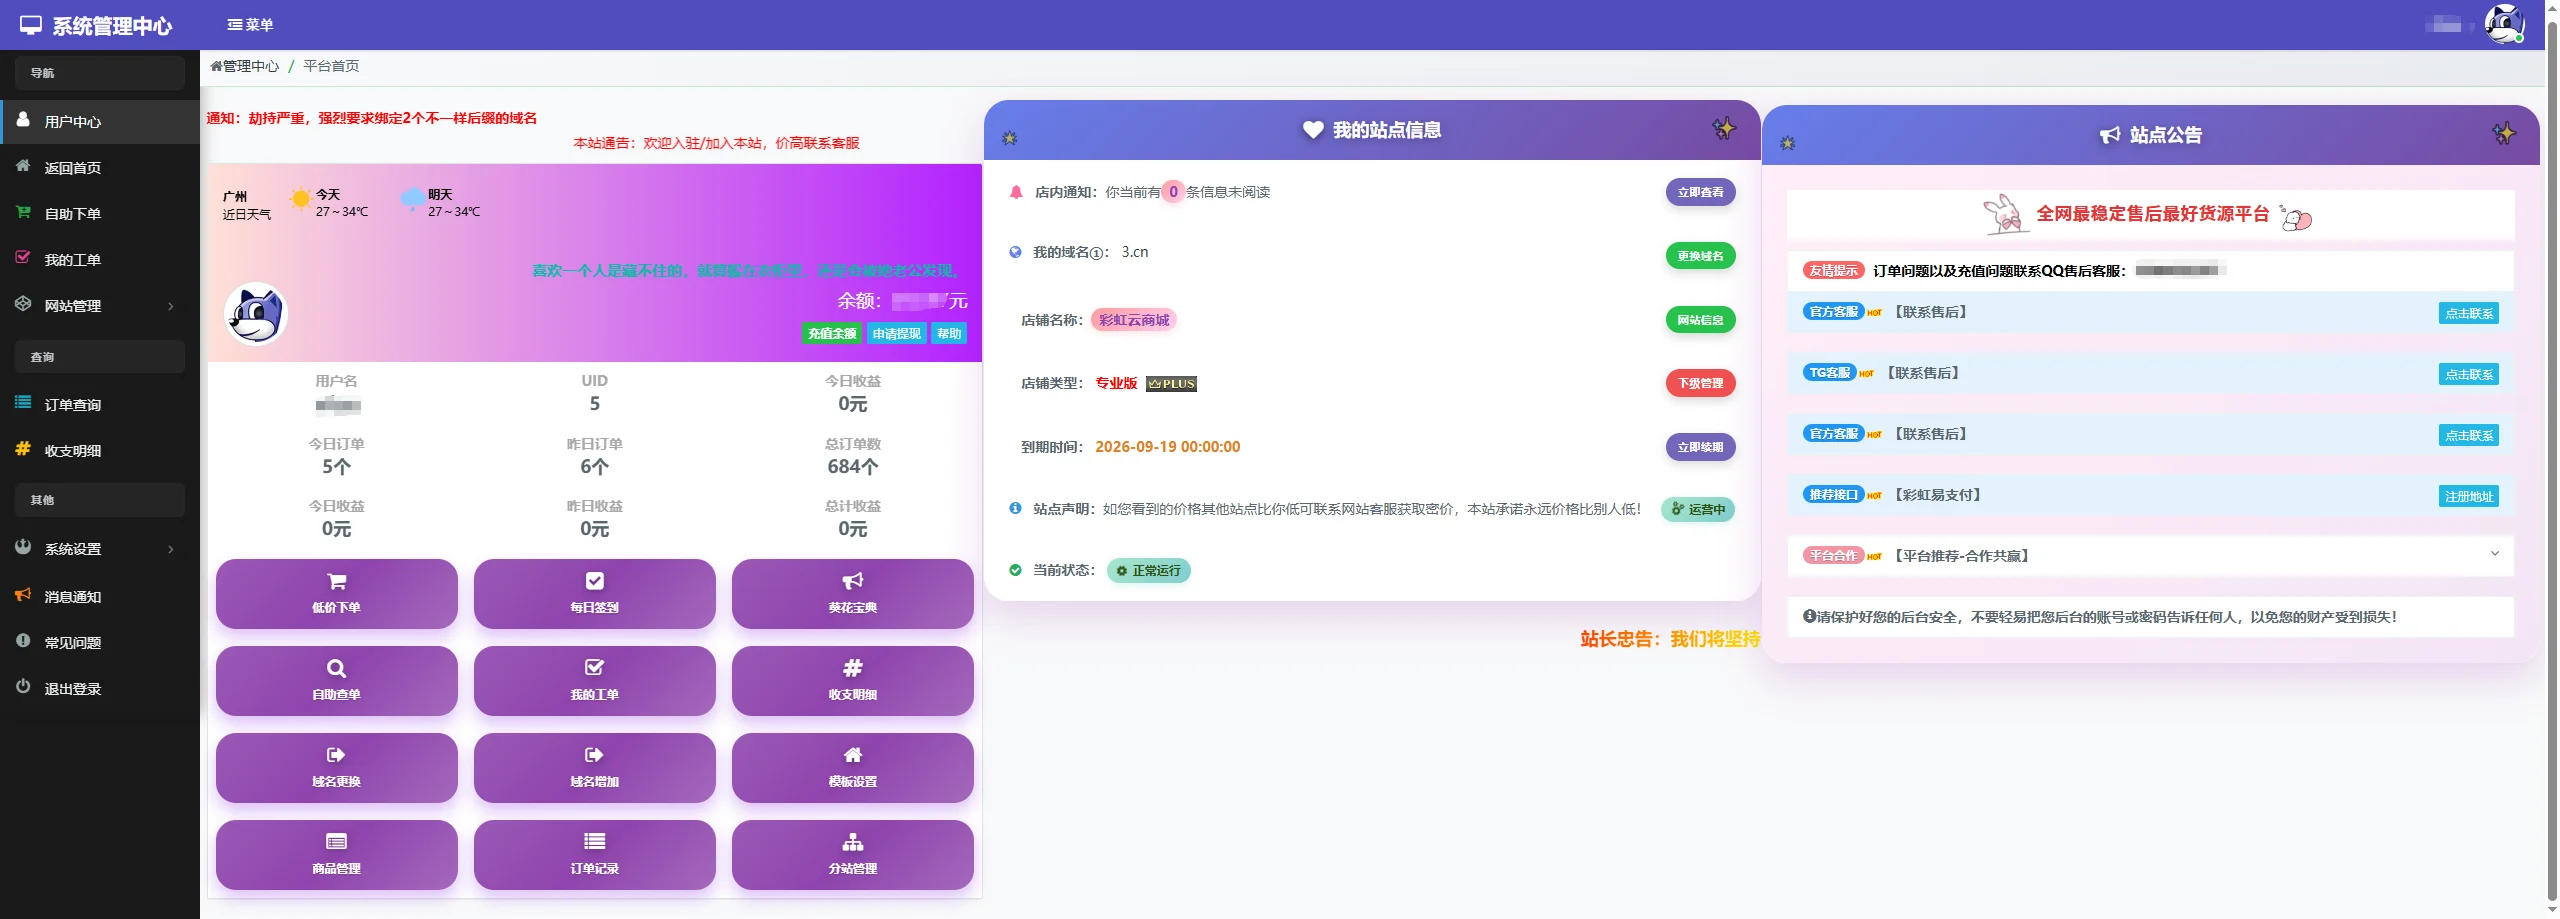
Task: Click the 每日签到 tile
Action: pos(594,594)
